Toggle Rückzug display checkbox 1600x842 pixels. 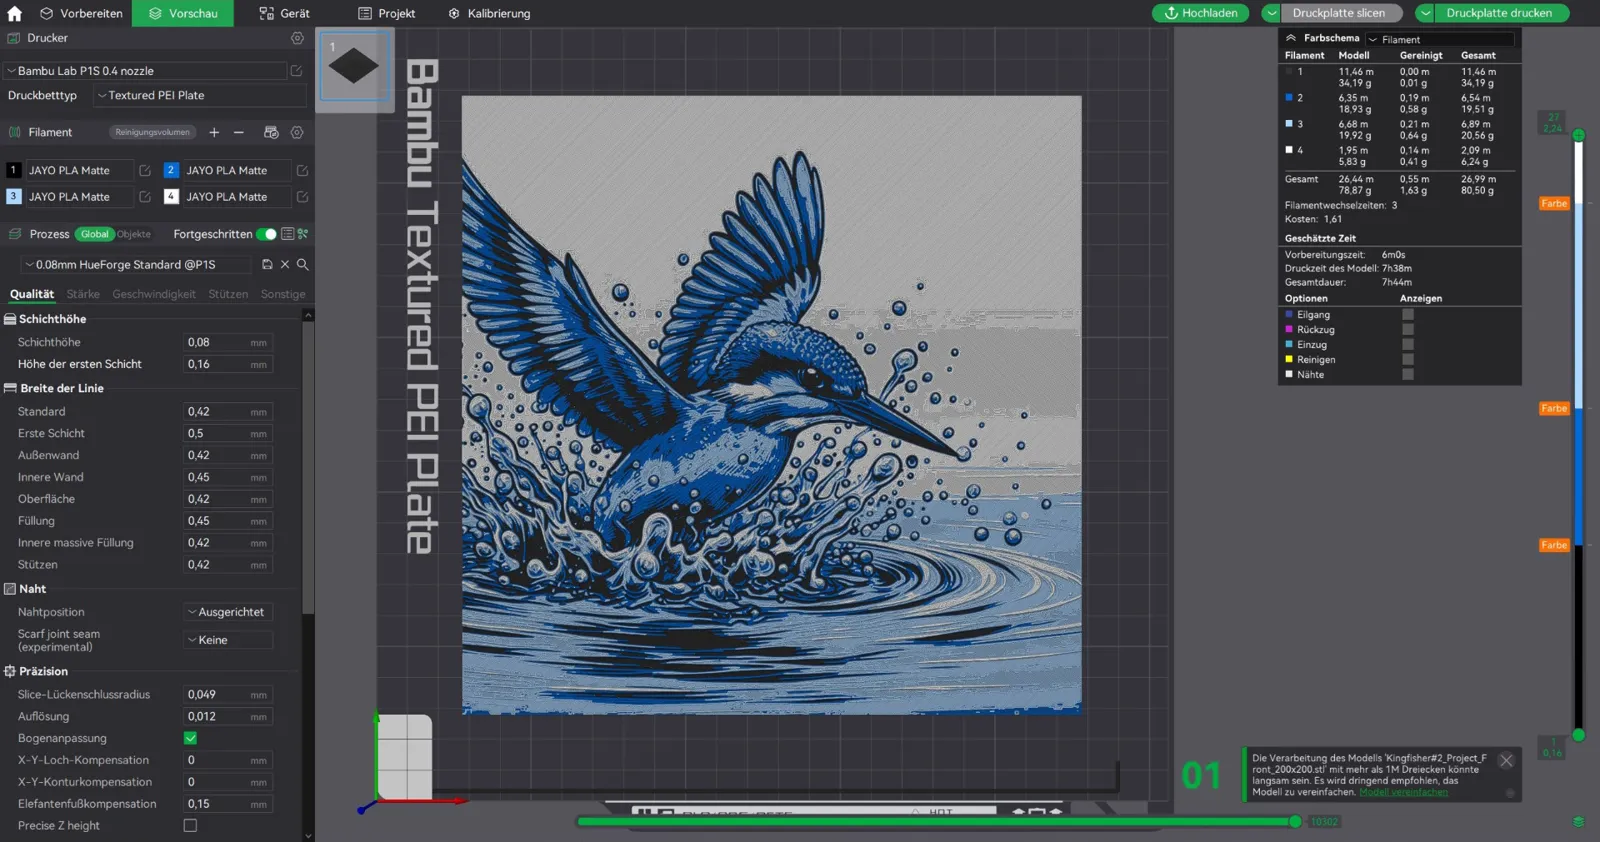tap(1408, 329)
